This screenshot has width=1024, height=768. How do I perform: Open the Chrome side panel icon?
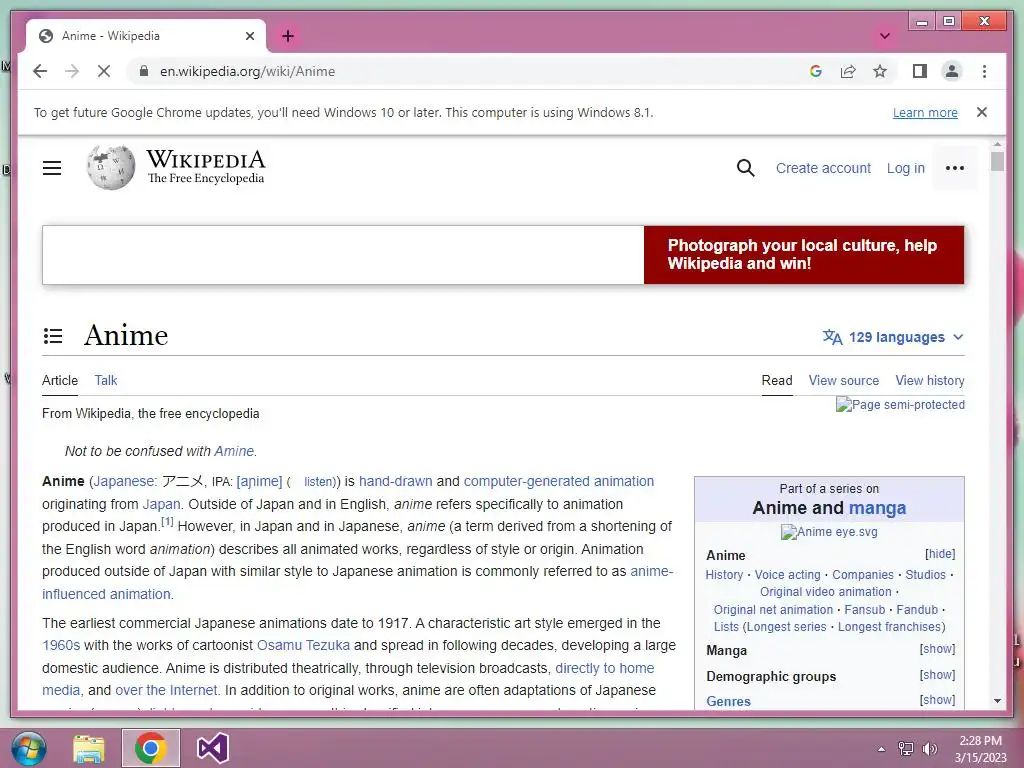click(x=920, y=71)
